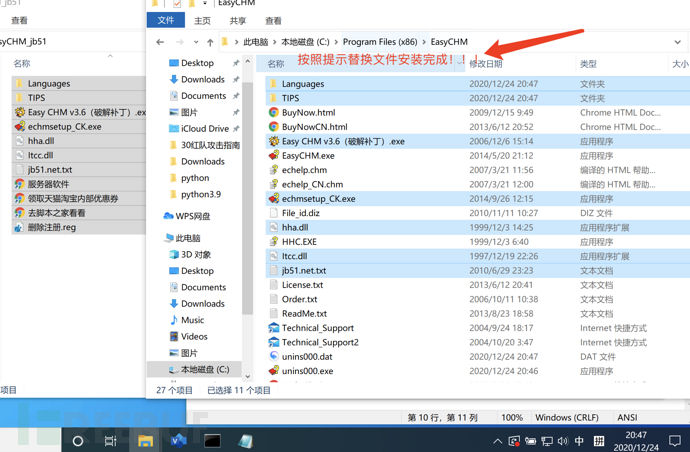The height and width of the screenshot is (452, 690).
Task: Switch to the 主页 ribbon tab
Action: tap(202, 21)
